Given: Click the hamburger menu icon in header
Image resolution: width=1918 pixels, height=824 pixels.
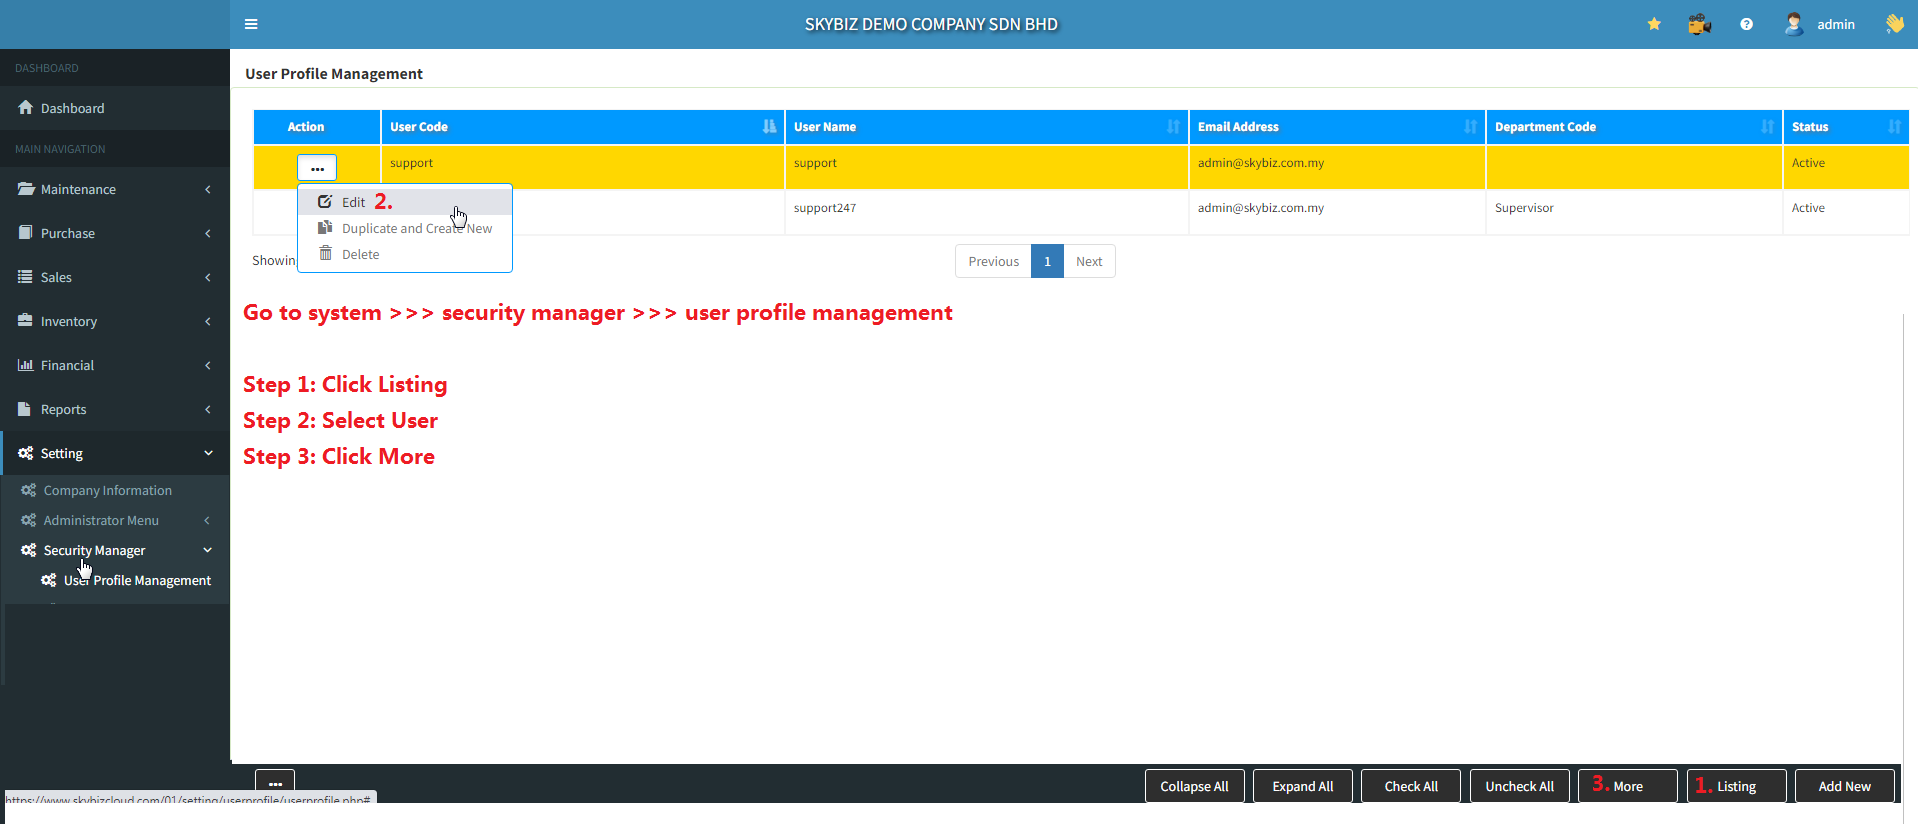Looking at the screenshot, I should click(x=251, y=24).
